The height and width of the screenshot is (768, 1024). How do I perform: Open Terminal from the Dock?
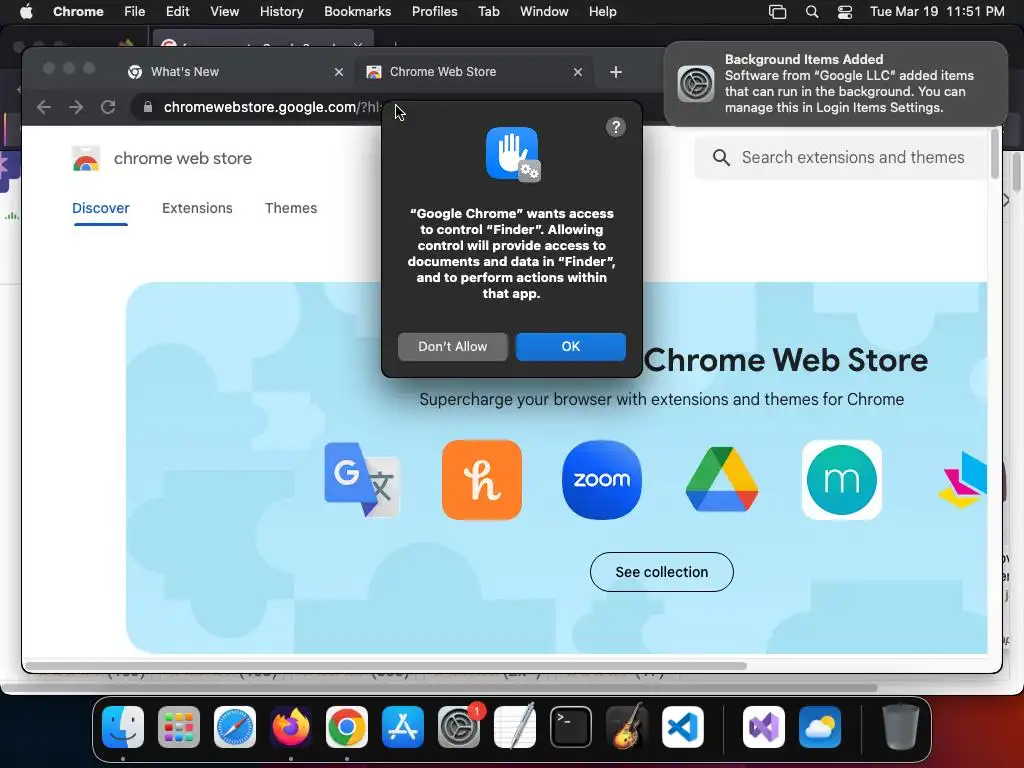(x=571, y=727)
